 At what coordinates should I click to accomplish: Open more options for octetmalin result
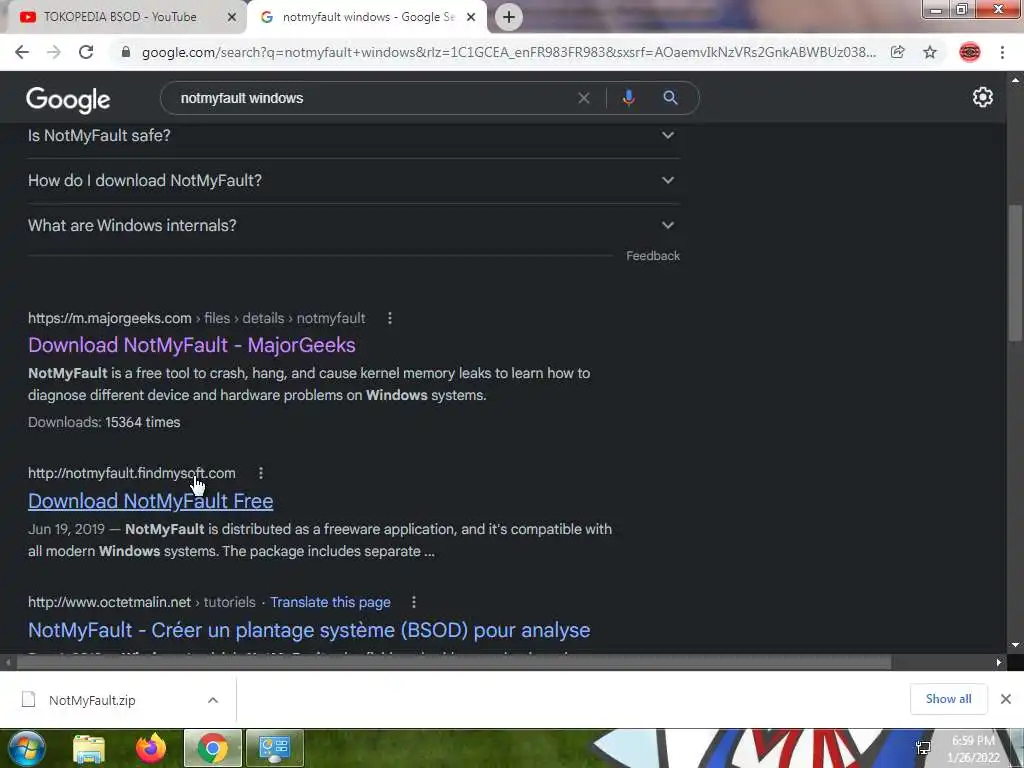click(x=413, y=602)
